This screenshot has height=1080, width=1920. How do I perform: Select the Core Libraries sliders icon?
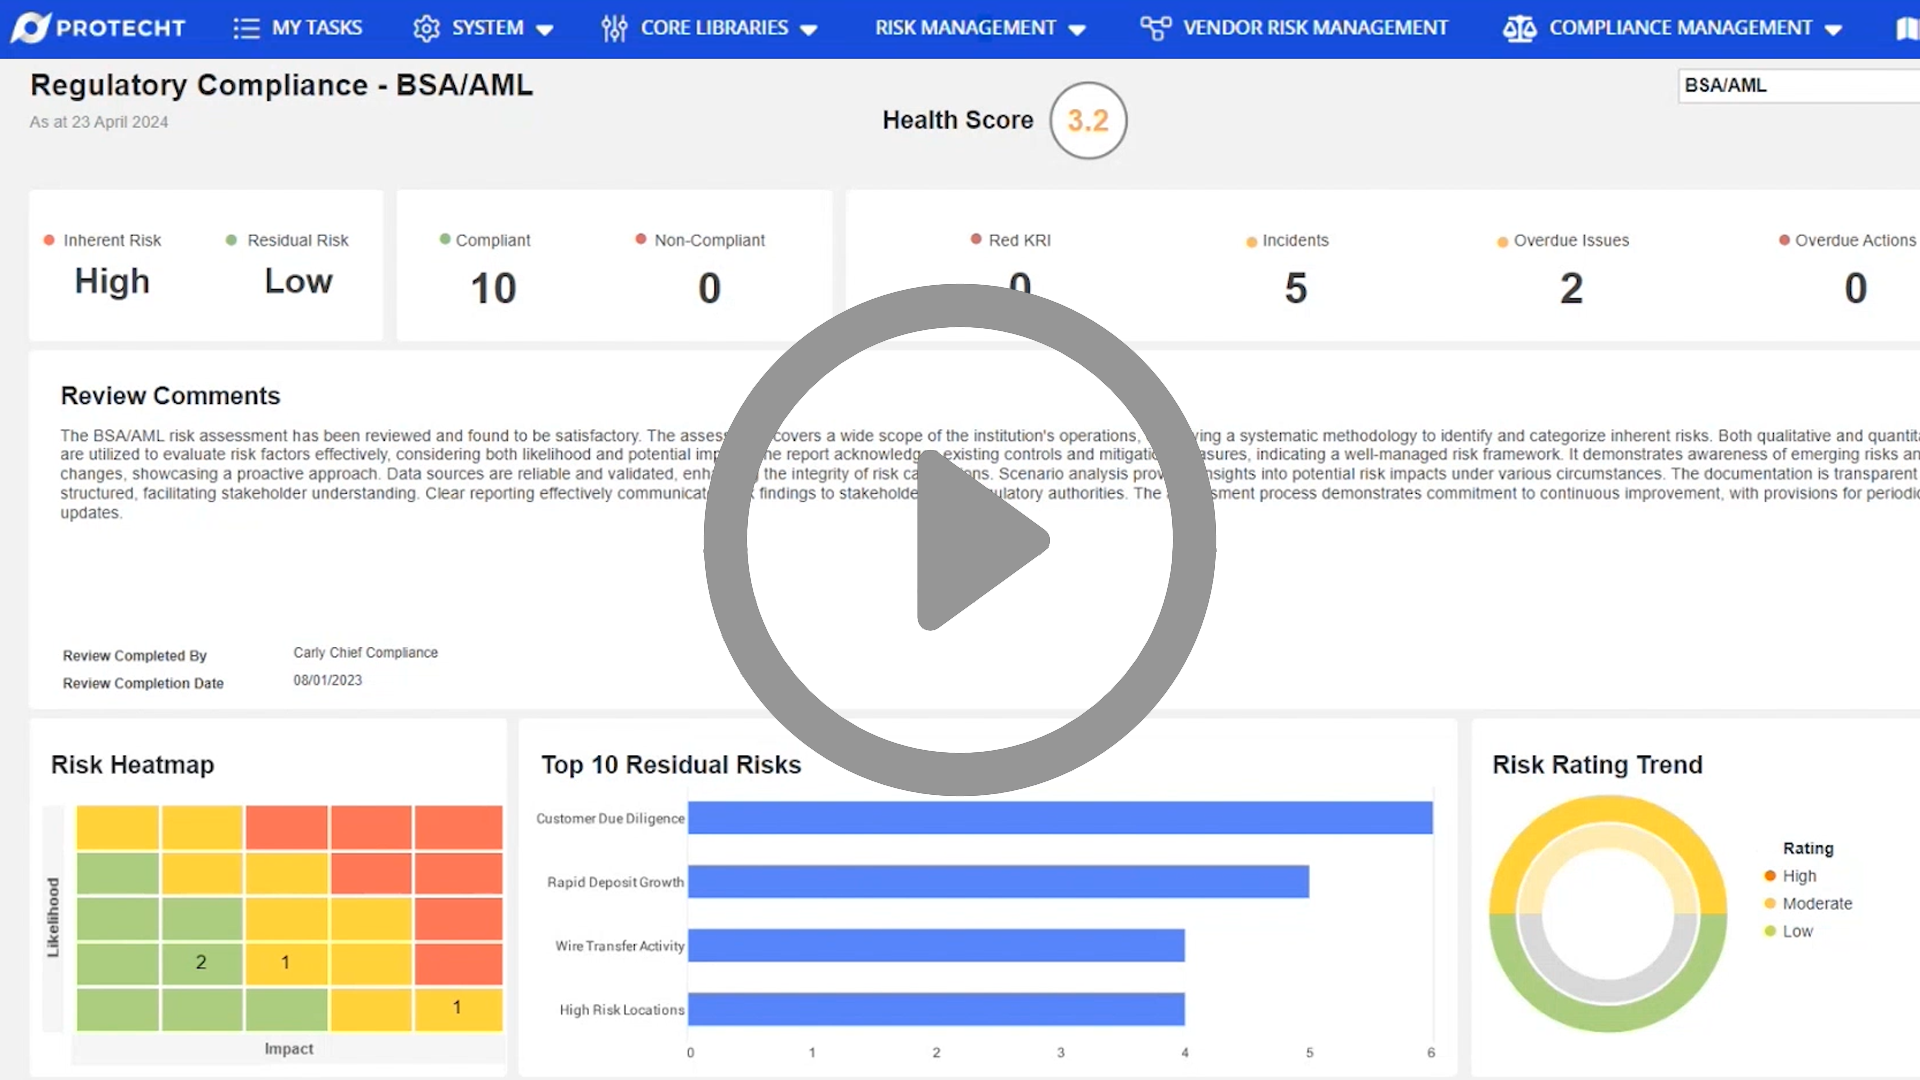pos(614,27)
